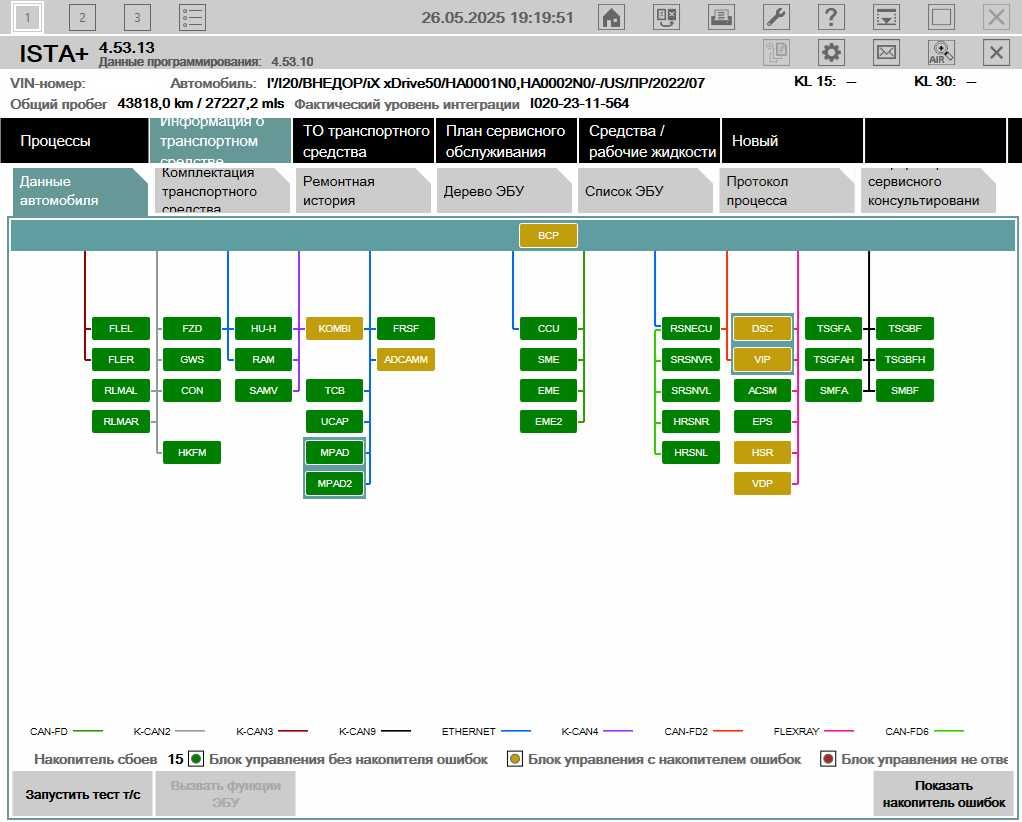
Task: Select the RLMAR control unit
Action: click(121, 421)
